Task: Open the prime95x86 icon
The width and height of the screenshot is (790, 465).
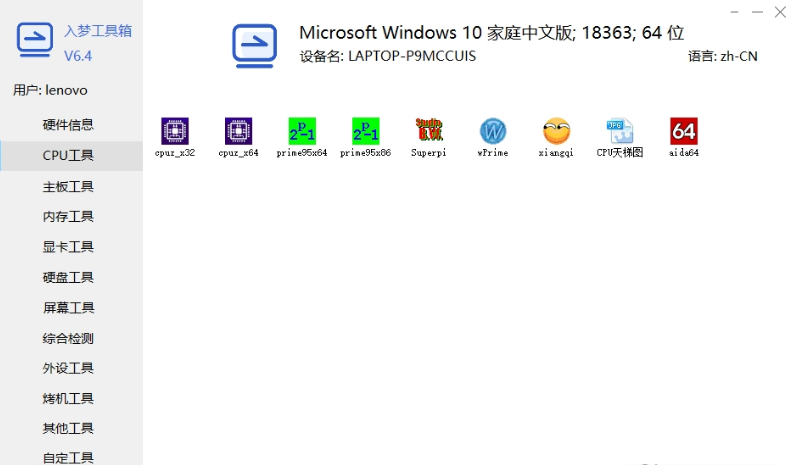Action: (365, 131)
